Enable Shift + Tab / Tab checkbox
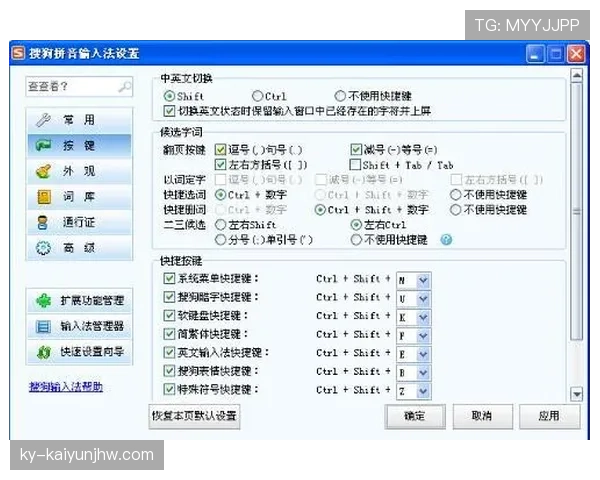Viewport: 600px width, 480px height. point(355,165)
